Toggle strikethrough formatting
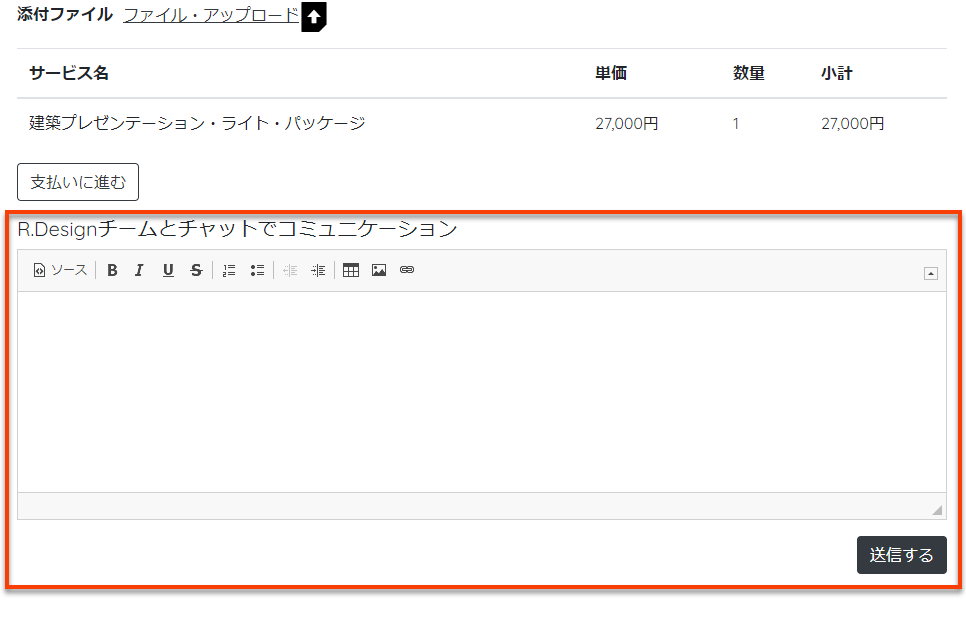The image size is (966, 617). pos(196,270)
